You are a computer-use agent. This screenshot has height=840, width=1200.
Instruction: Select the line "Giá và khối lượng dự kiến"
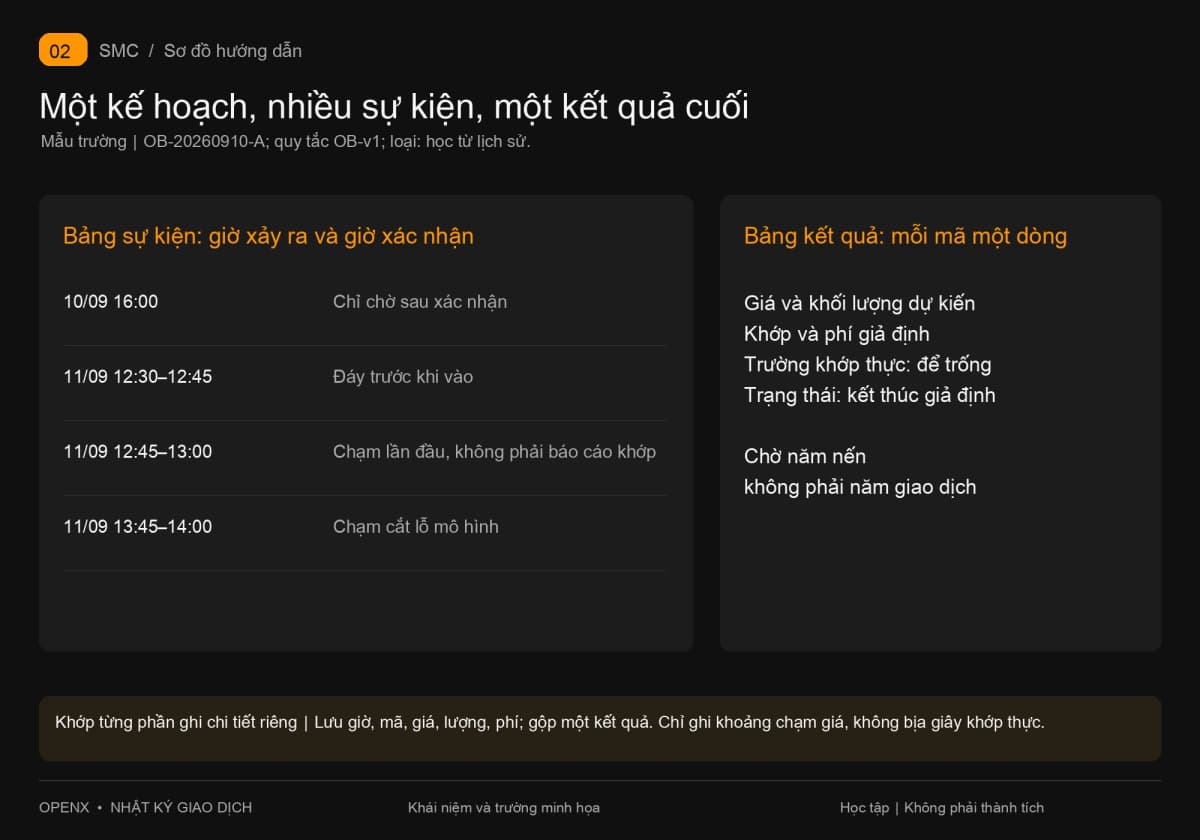tap(860, 303)
